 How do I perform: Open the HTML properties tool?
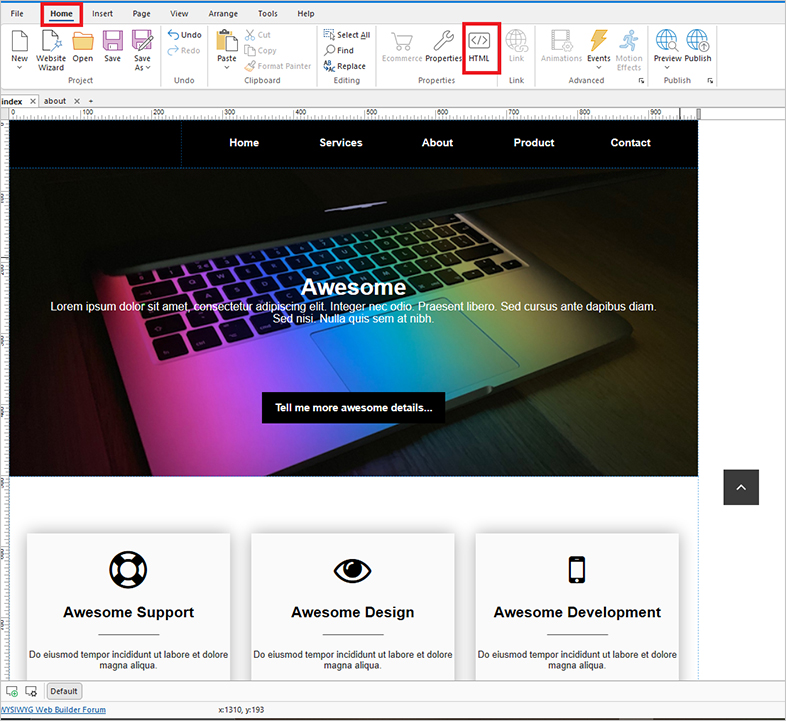pos(479,46)
